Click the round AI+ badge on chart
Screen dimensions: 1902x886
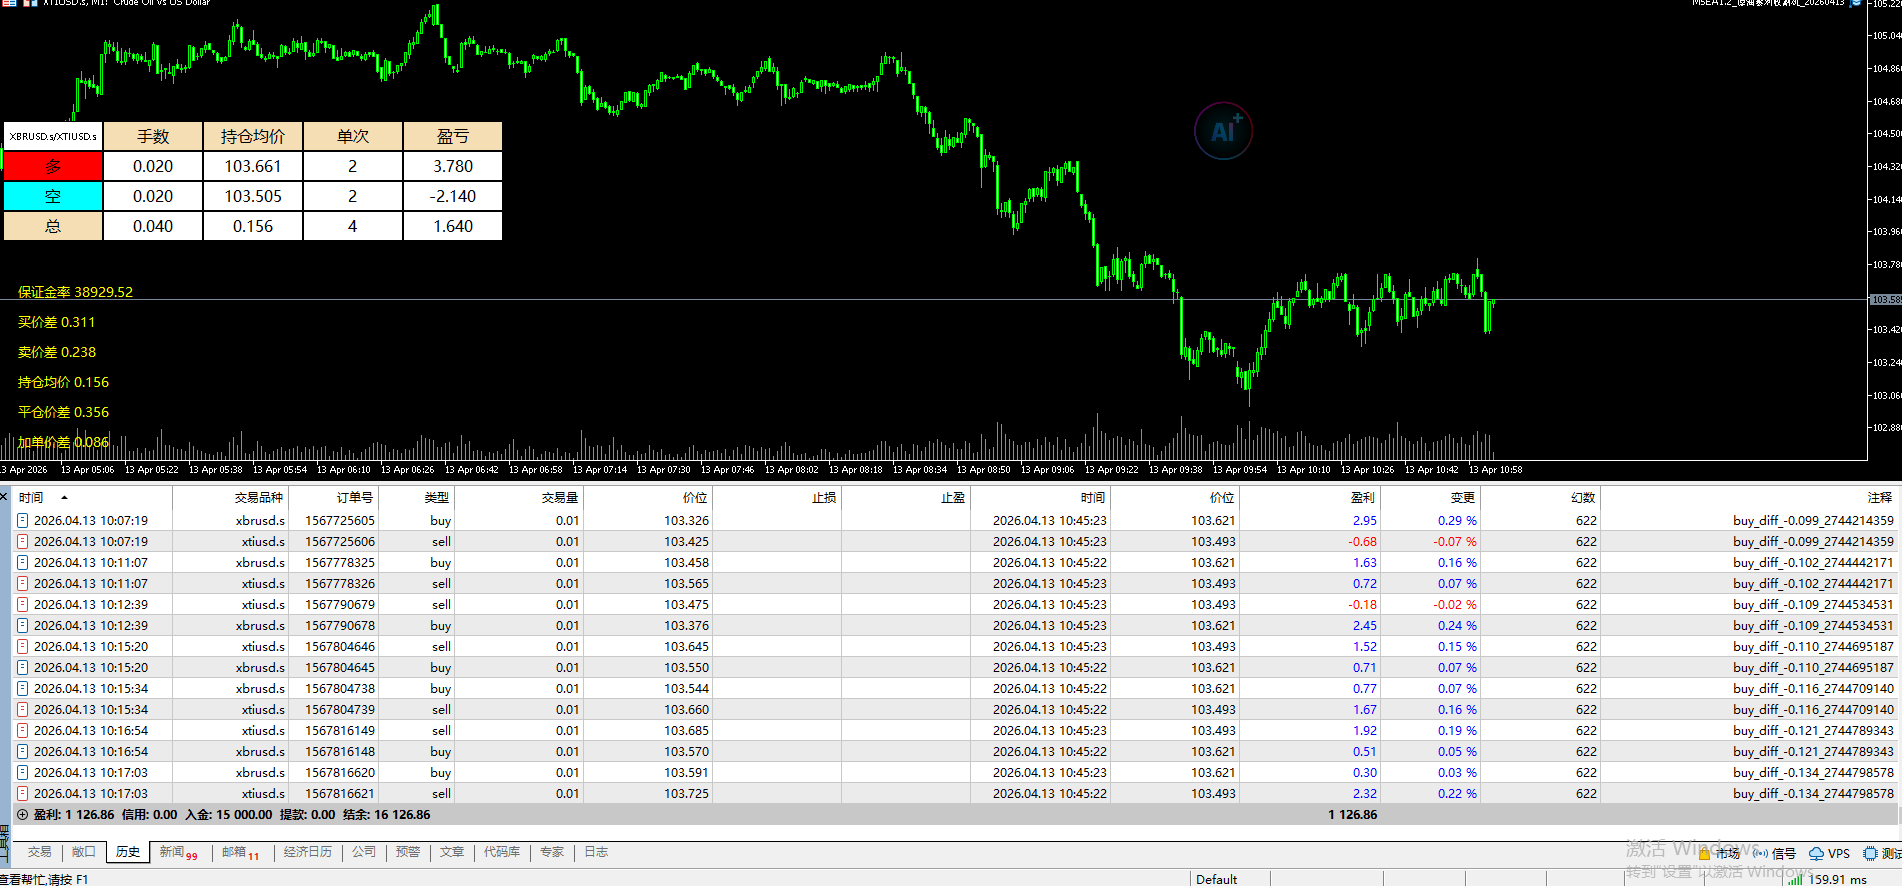[x=1224, y=131]
